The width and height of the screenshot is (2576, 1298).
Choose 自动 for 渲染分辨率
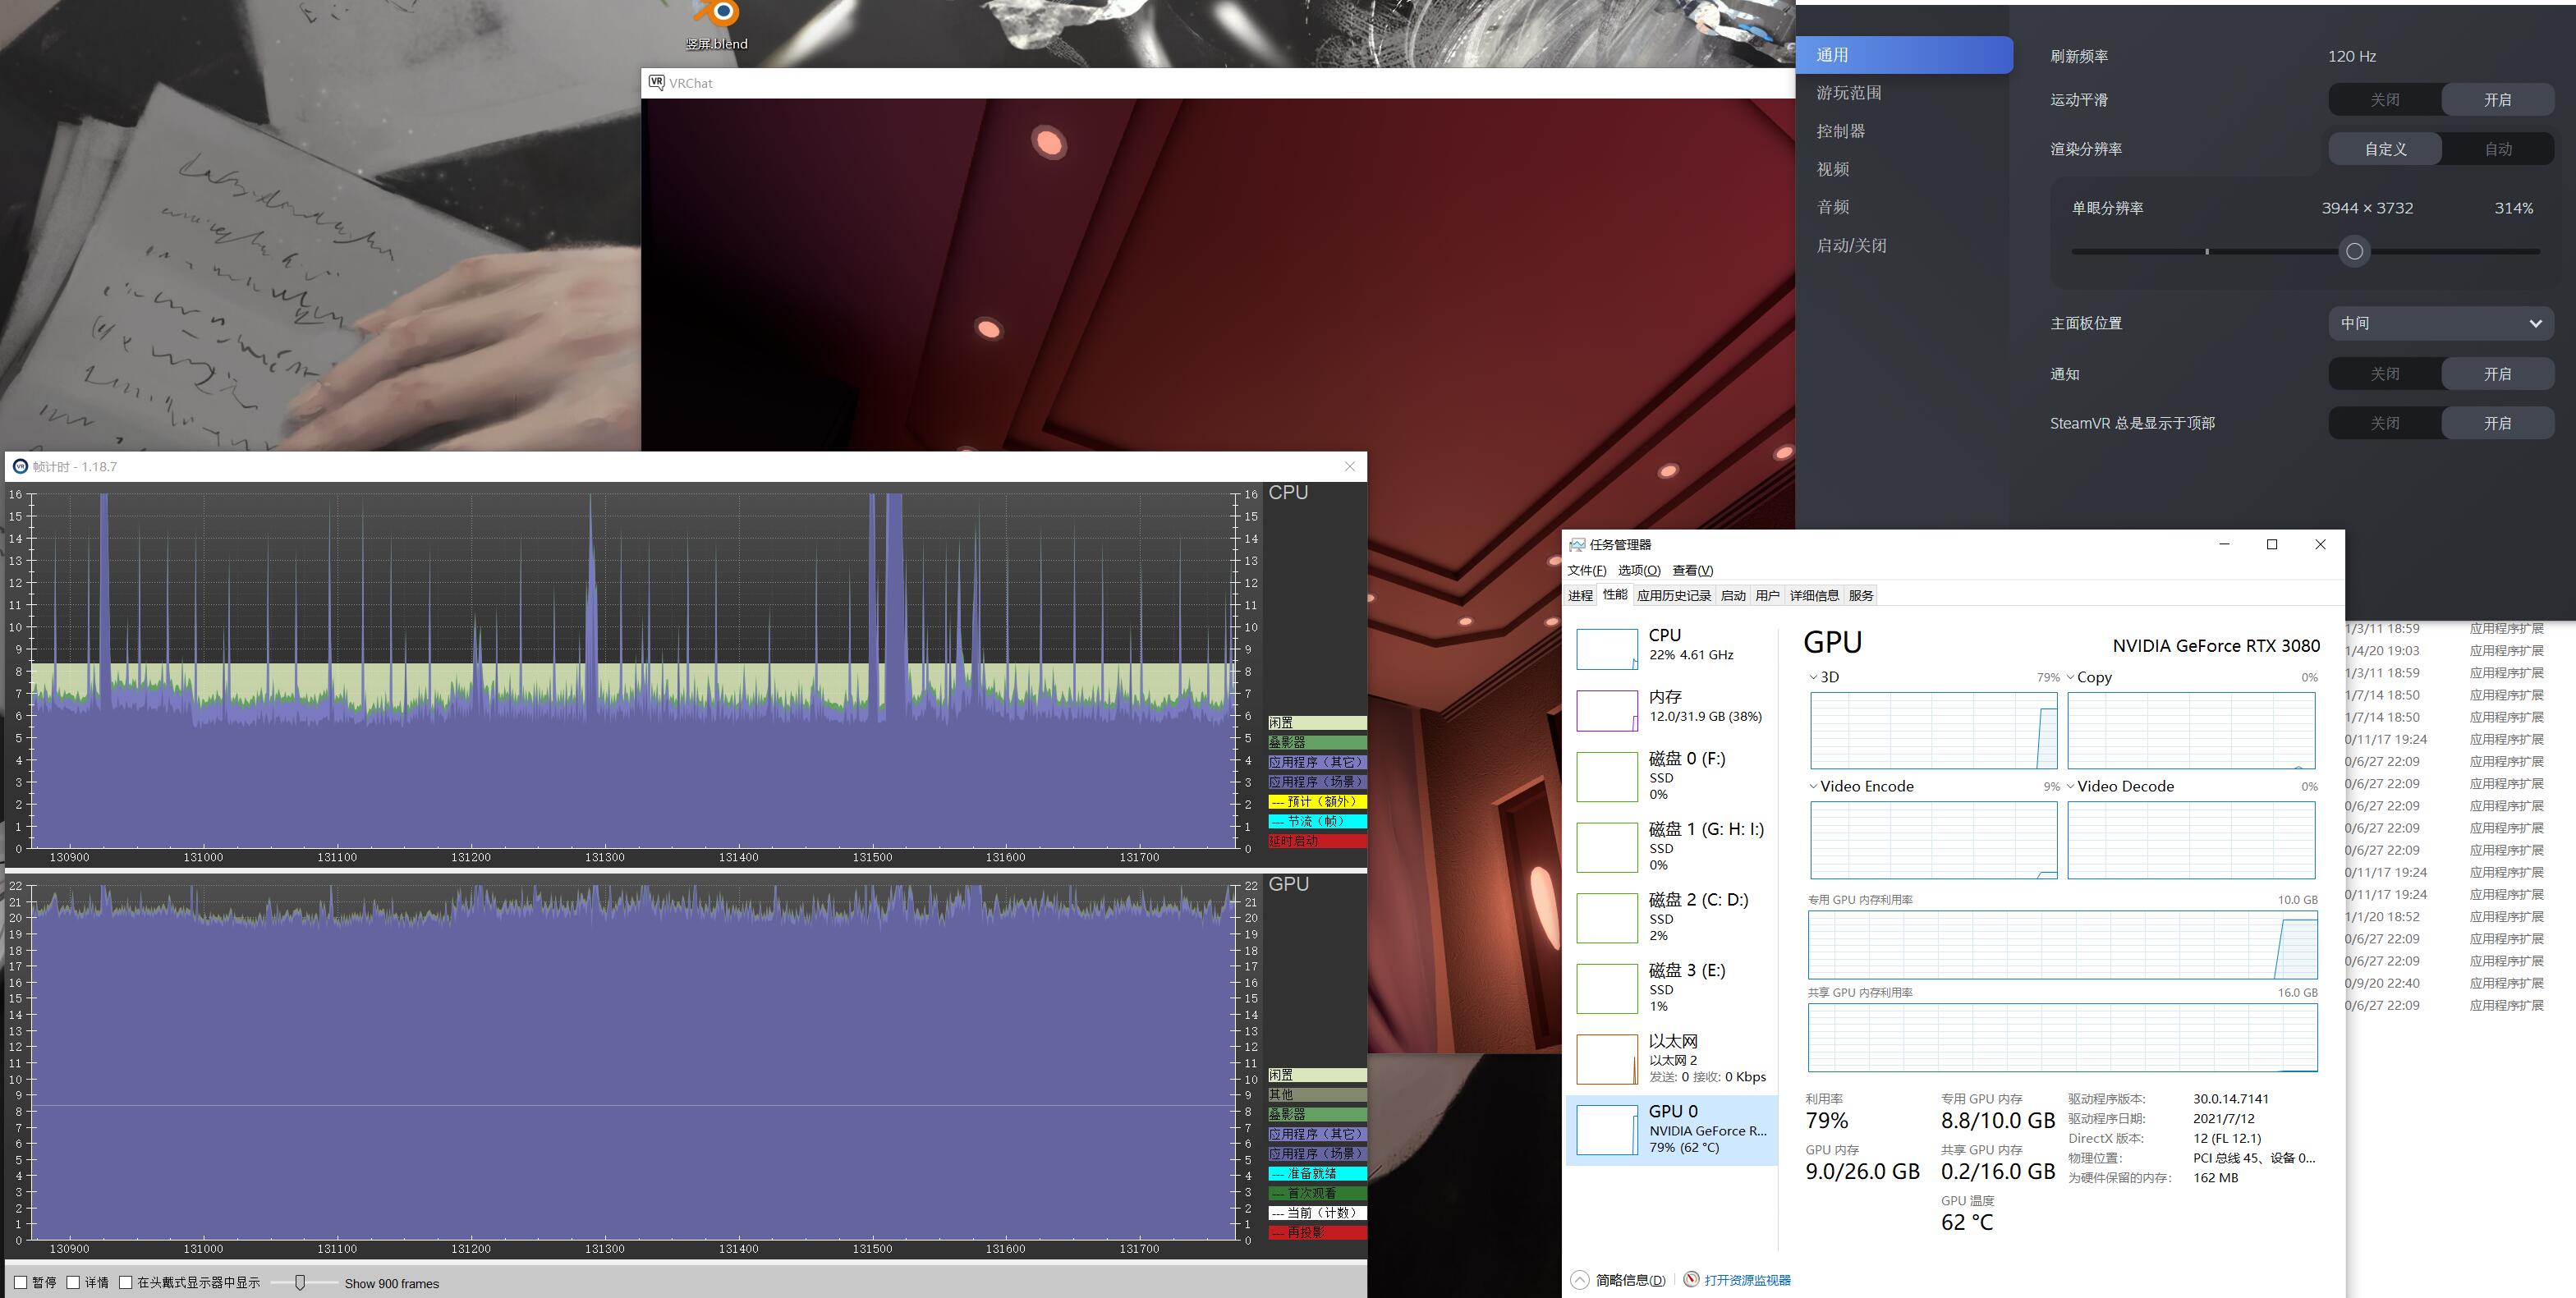click(2497, 149)
